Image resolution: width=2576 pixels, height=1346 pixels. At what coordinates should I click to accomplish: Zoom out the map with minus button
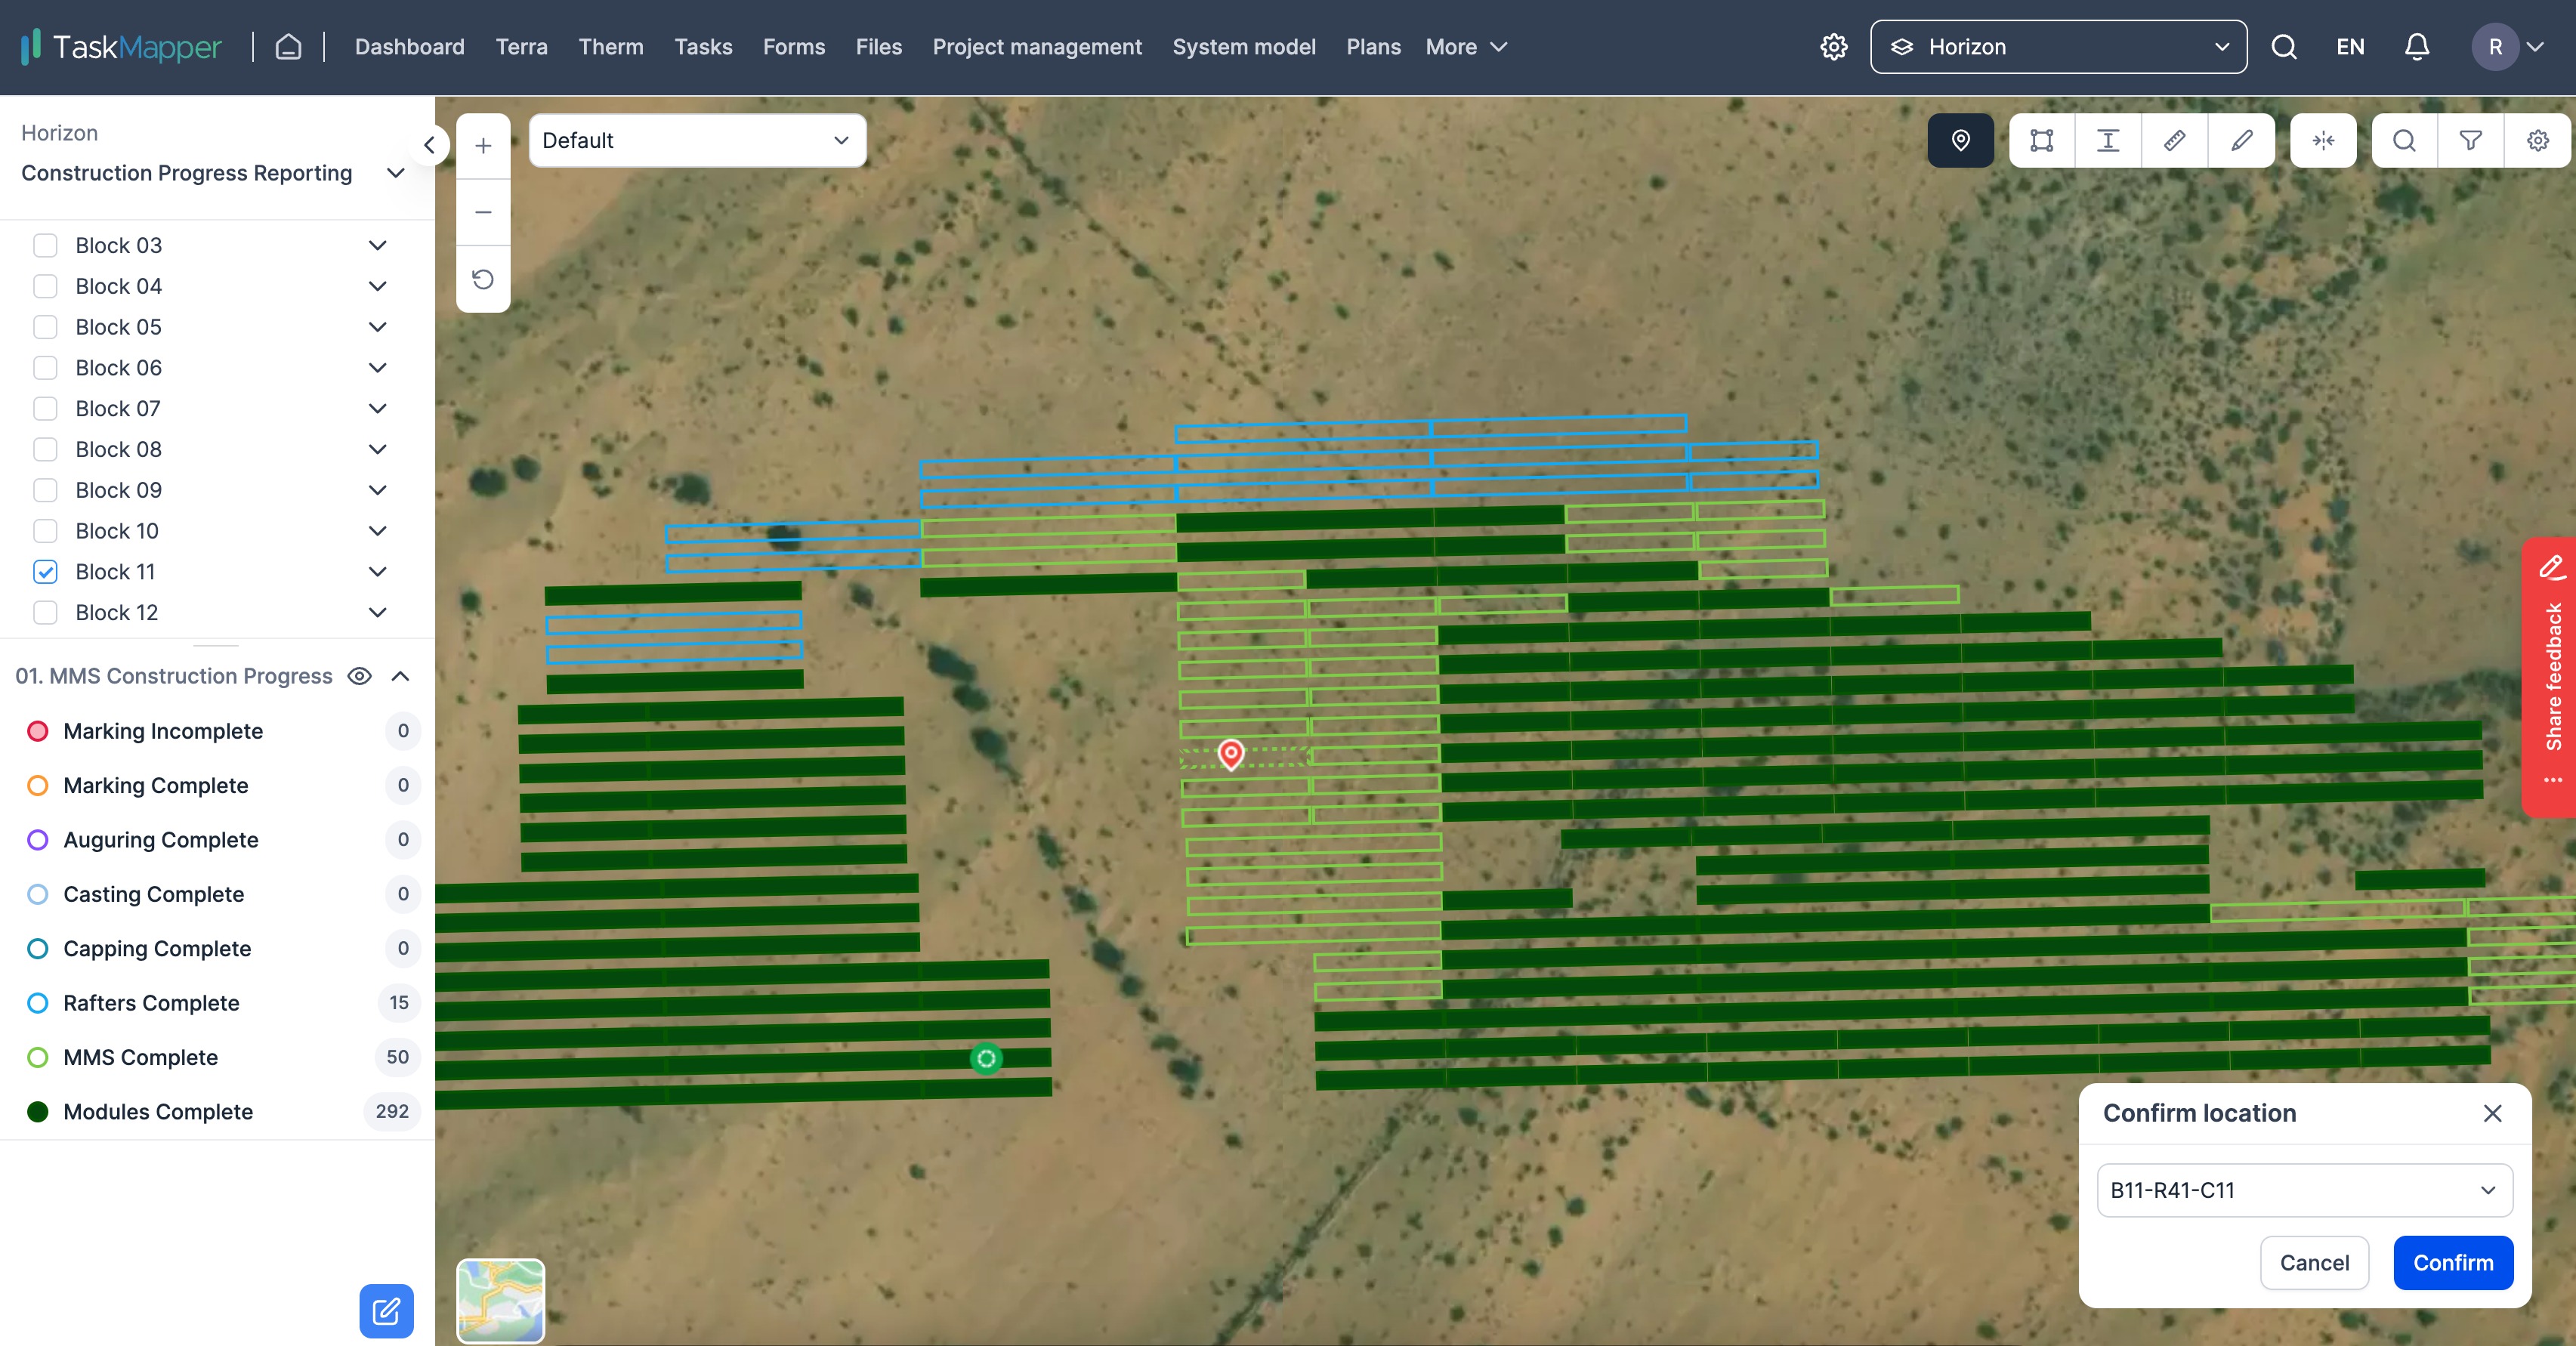(483, 212)
